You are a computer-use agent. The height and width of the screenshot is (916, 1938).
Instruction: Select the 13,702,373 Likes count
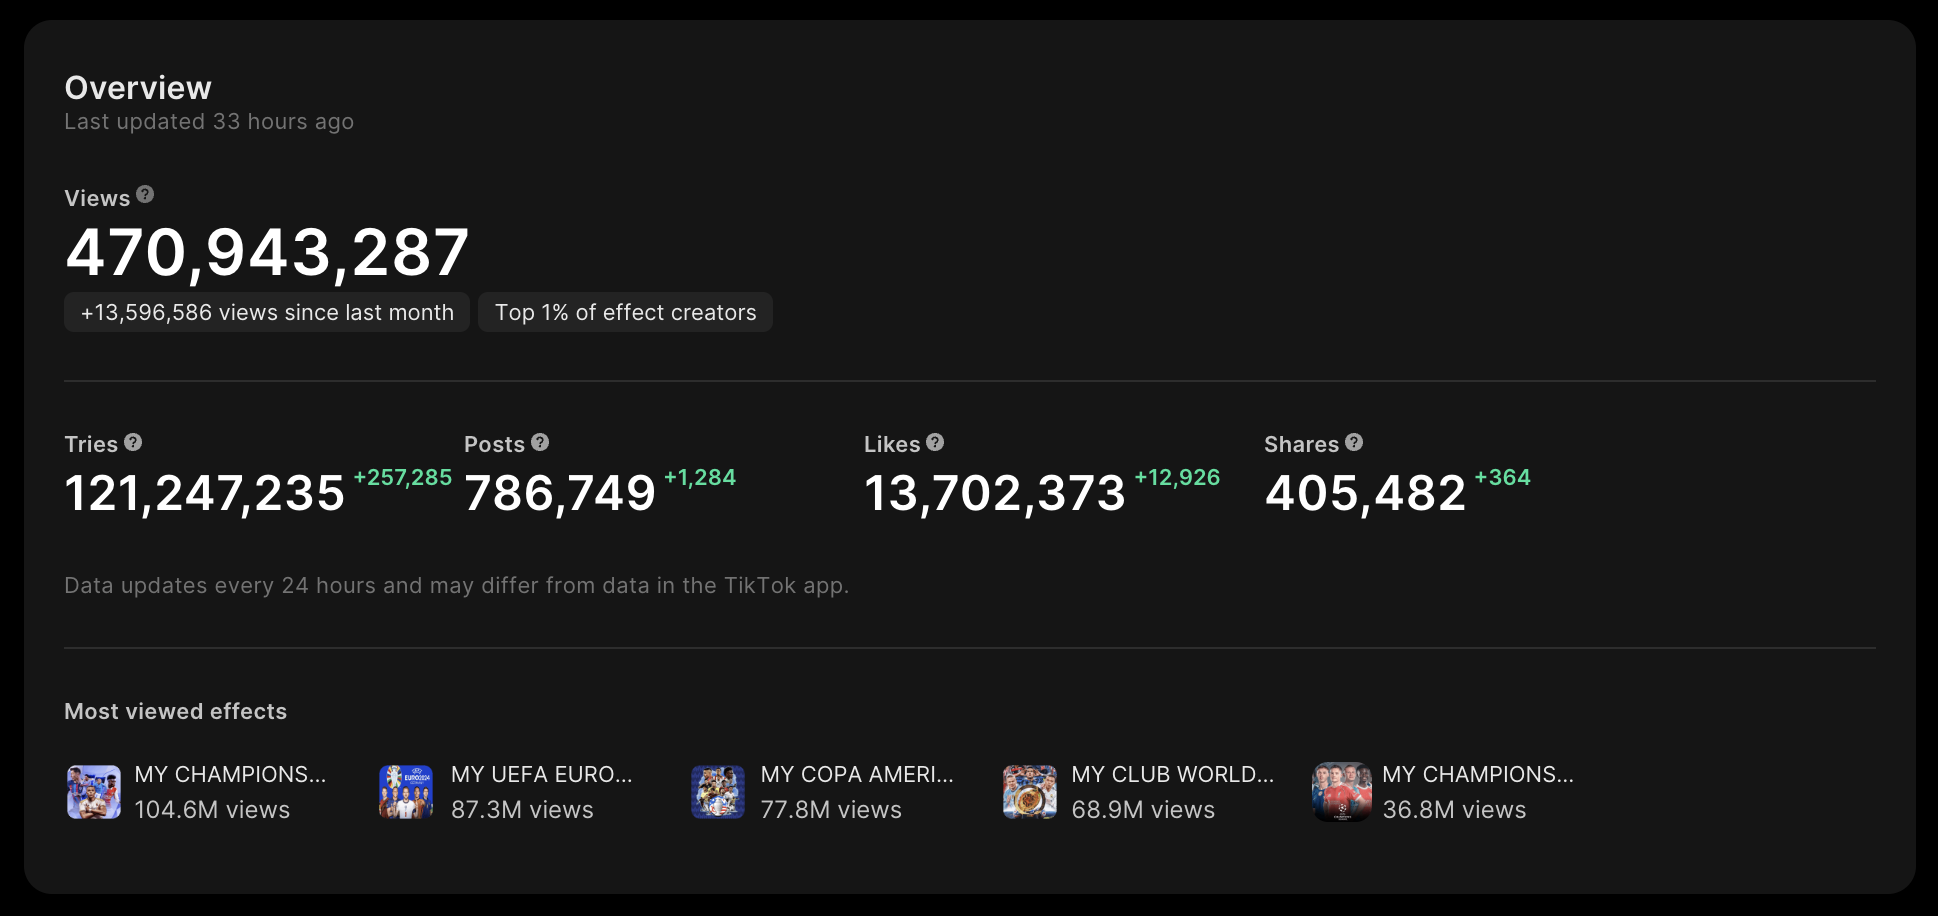995,494
